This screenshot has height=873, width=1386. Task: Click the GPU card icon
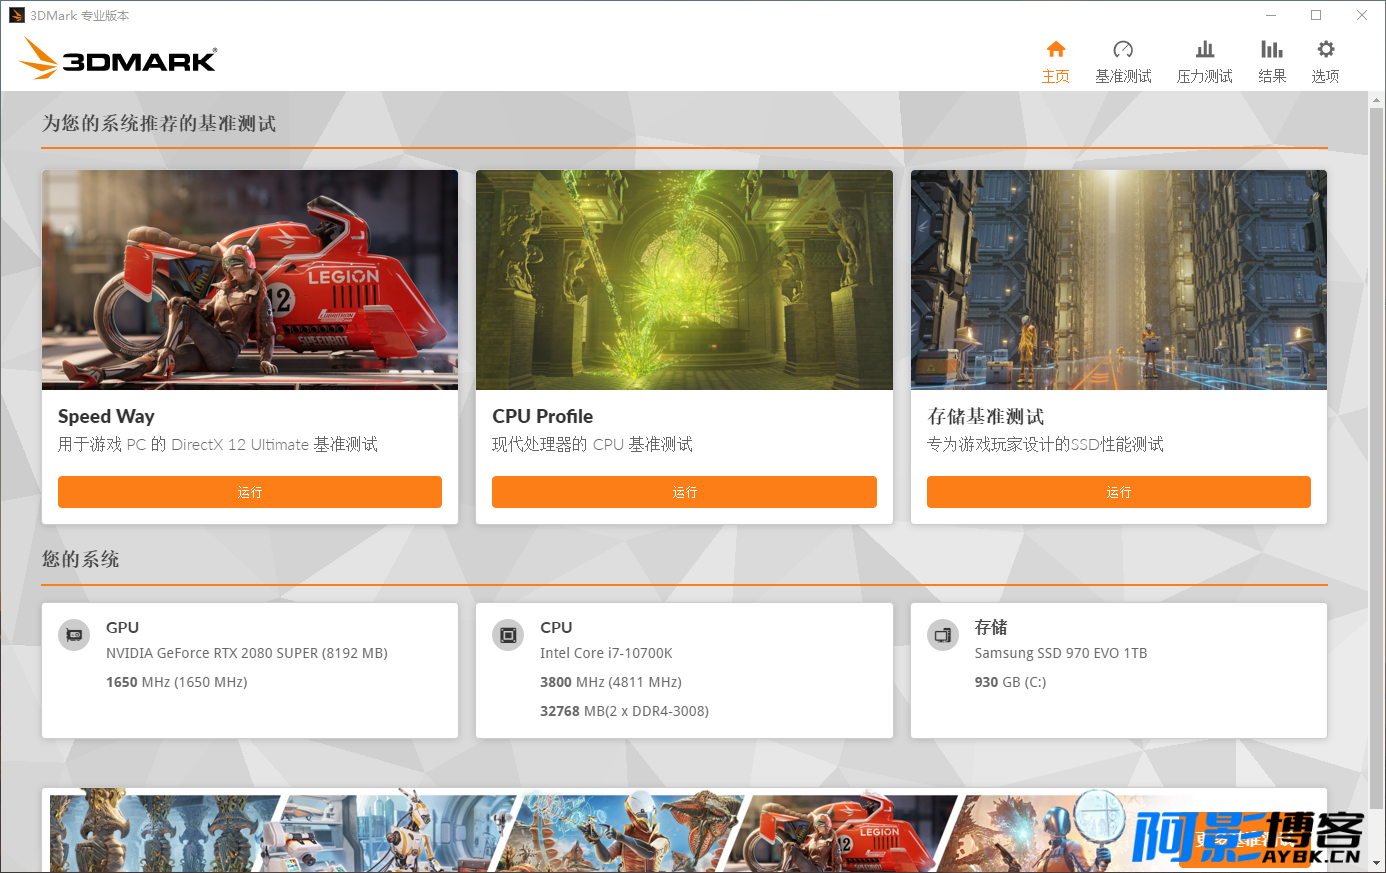tap(74, 635)
